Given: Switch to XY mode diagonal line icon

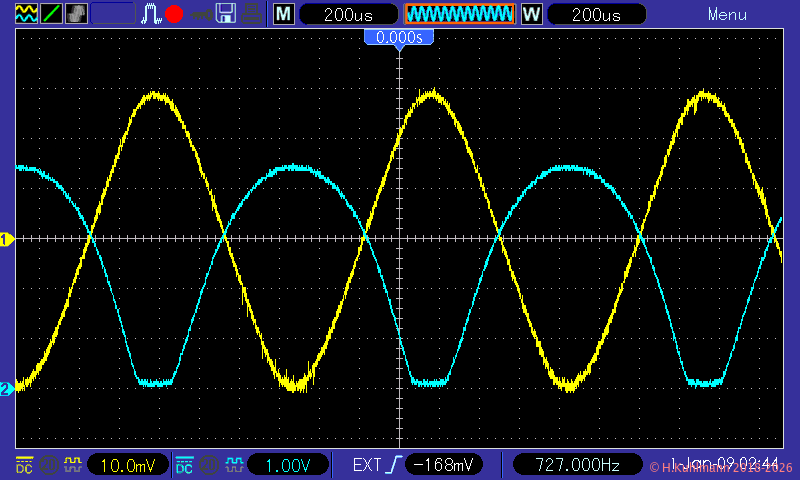Looking at the screenshot, I should coord(50,14).
